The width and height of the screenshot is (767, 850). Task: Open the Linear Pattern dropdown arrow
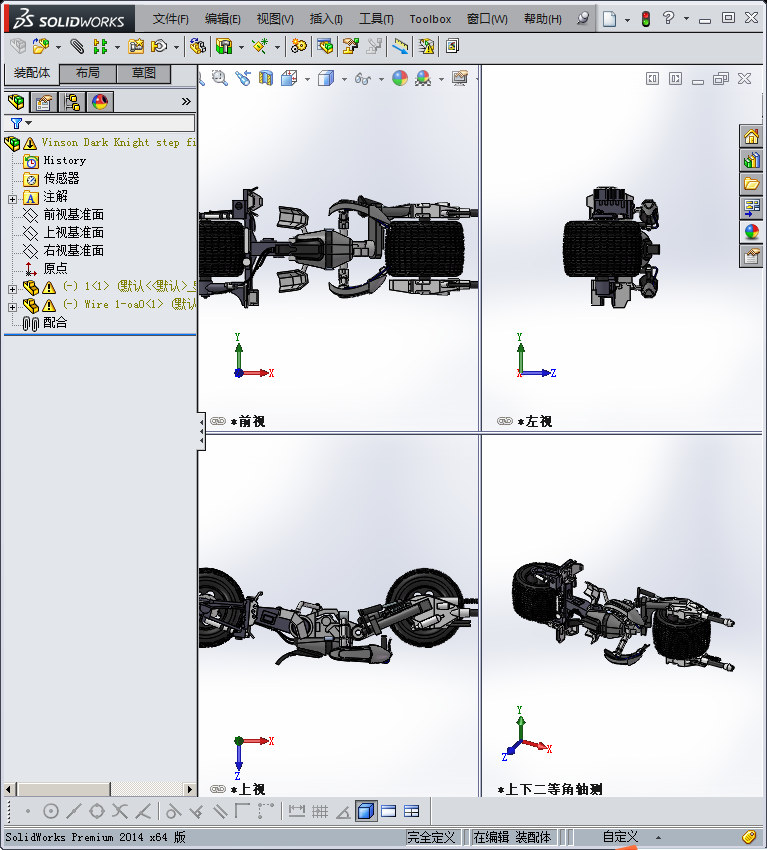tap(117, 48)
